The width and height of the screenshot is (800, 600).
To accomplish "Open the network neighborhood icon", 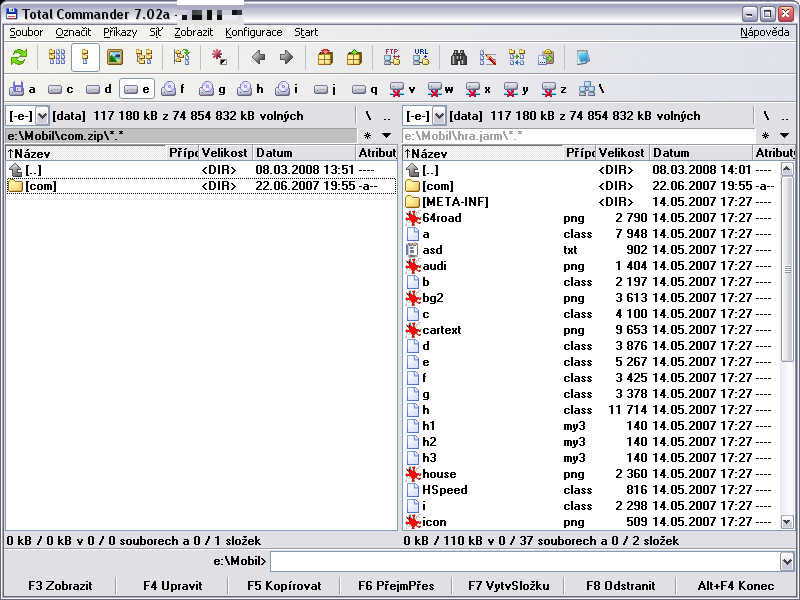I will click(x=591, y=89).
